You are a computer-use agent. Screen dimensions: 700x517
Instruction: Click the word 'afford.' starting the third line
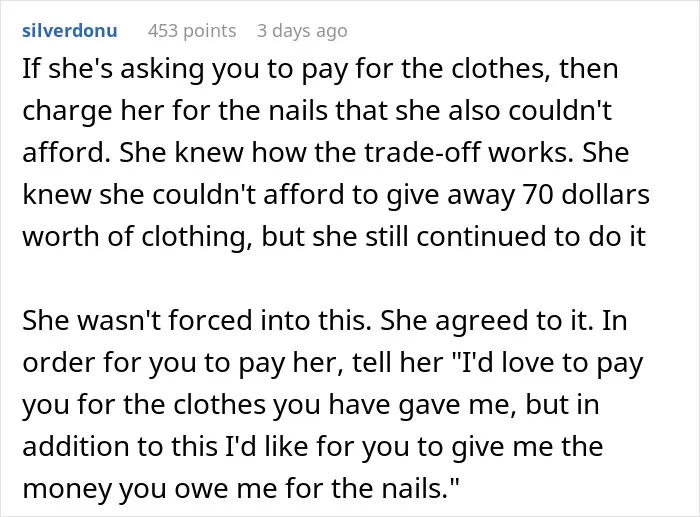[x=67, y=152]
